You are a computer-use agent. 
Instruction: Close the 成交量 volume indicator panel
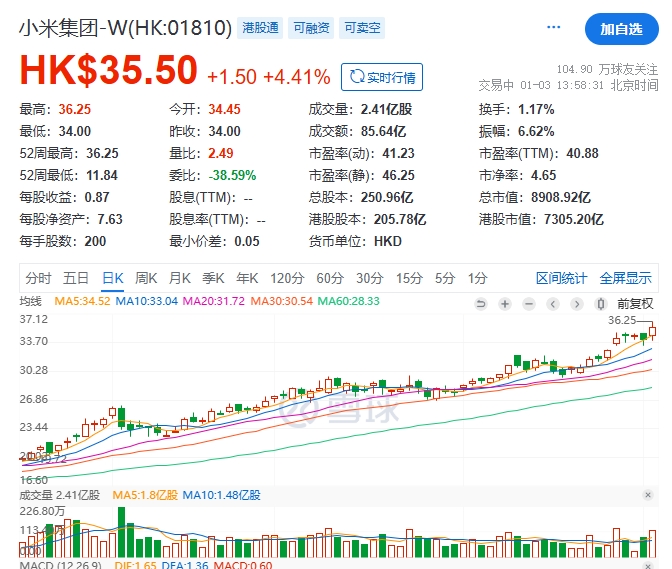click(x=648, y=495)
